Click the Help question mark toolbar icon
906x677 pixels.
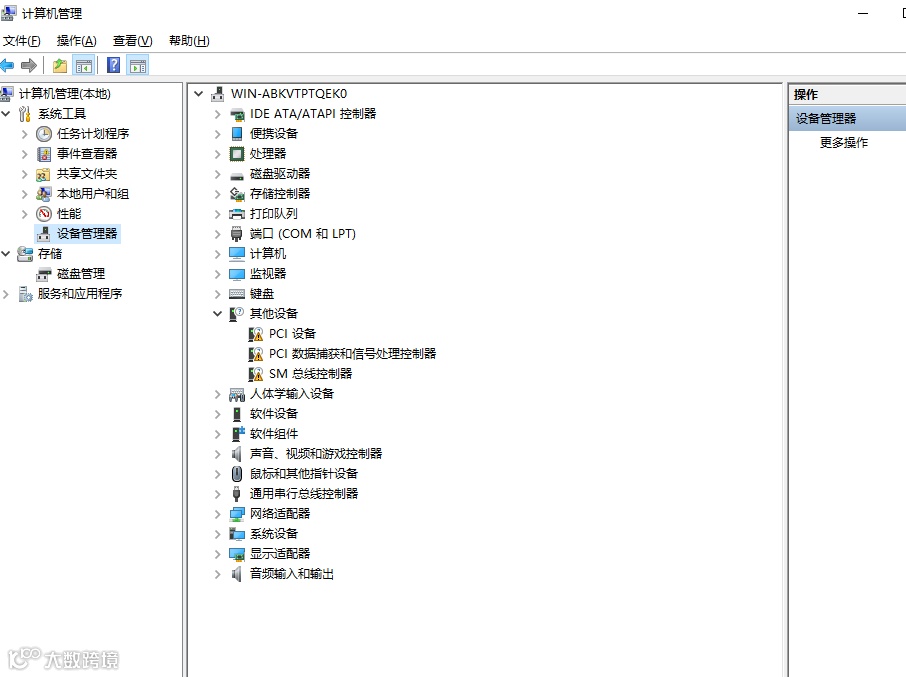(x=114, y=65)
